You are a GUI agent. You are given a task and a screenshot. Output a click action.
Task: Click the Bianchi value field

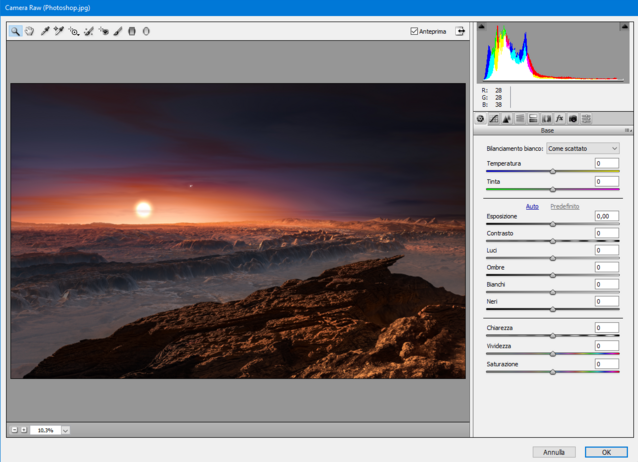coord(607,285)
